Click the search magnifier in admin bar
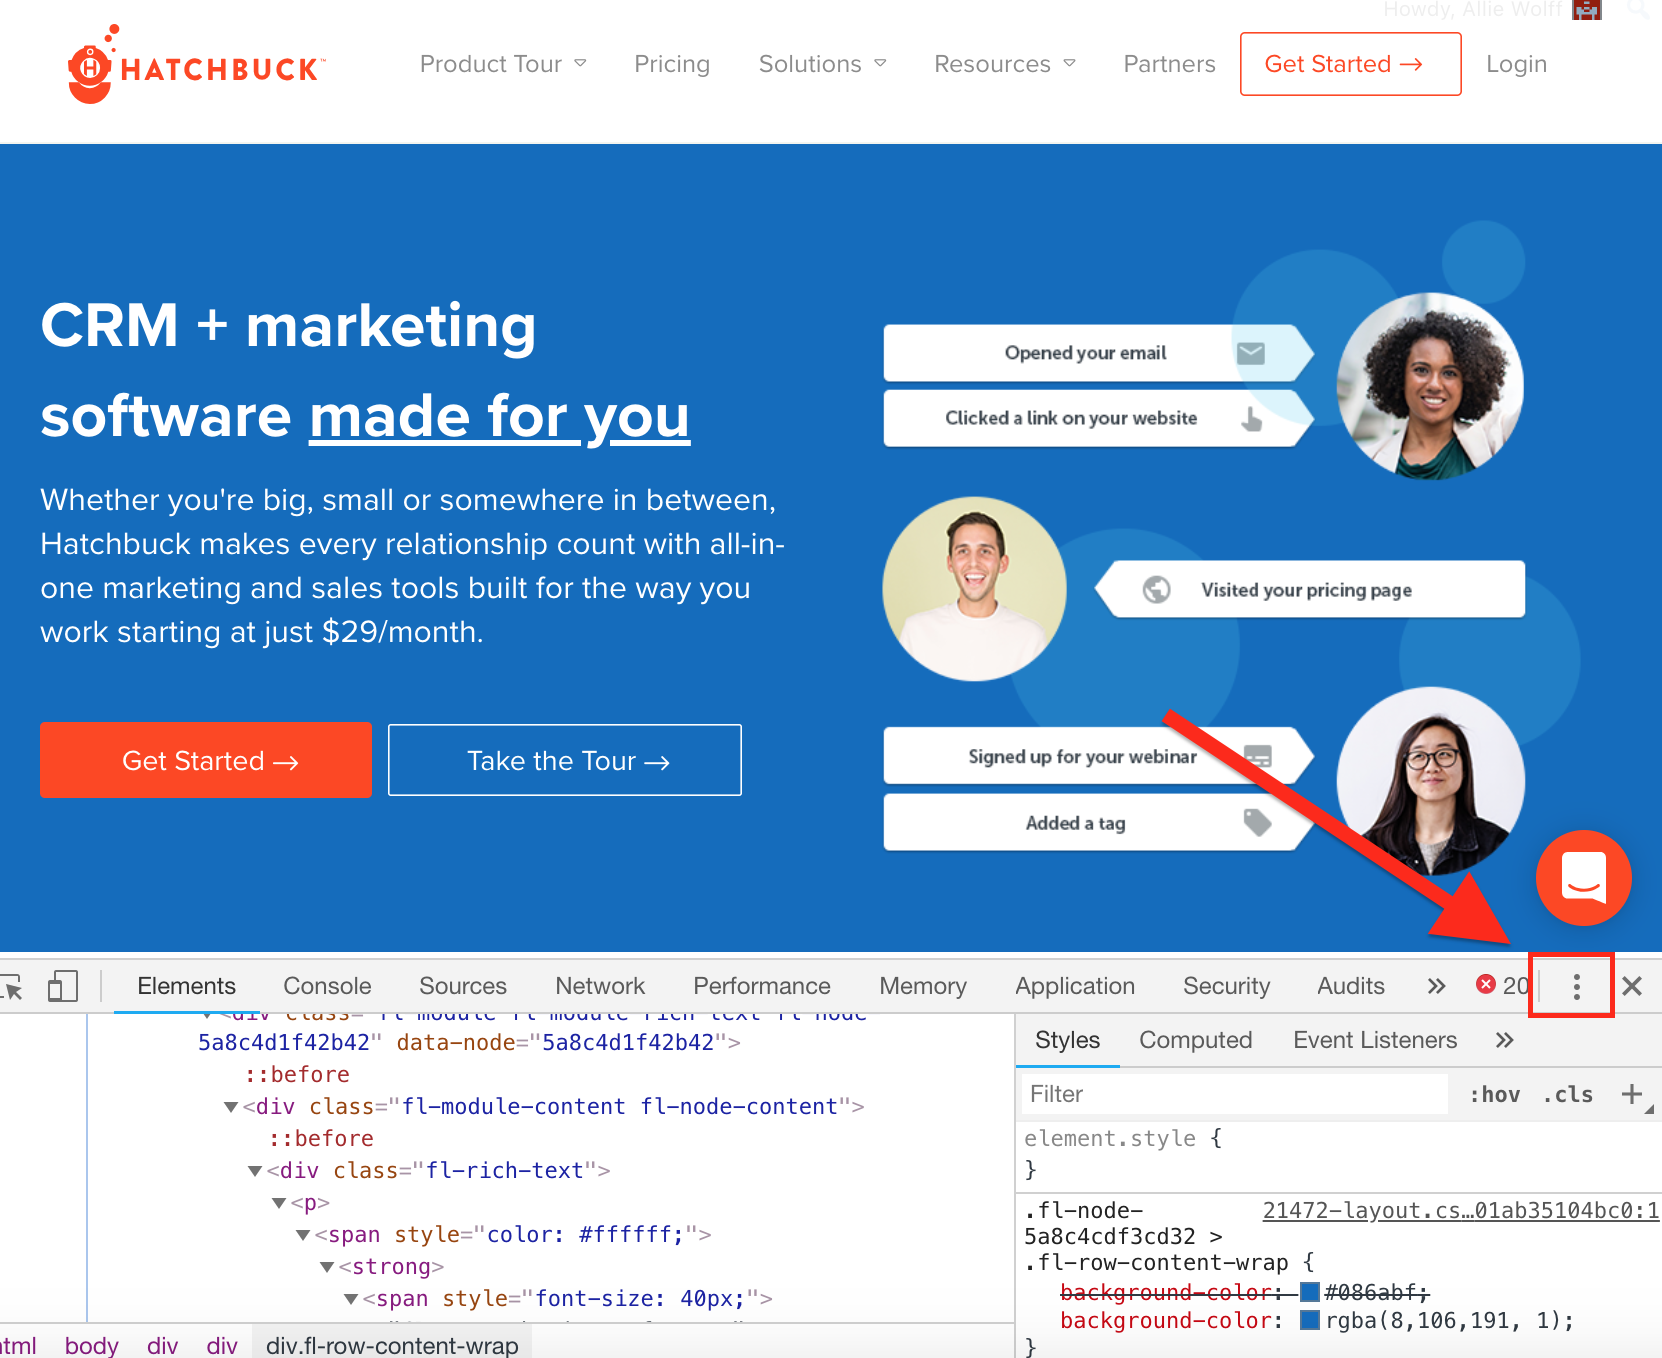The height and width of the screenshot is (1358, 1662). point(1639,10)
